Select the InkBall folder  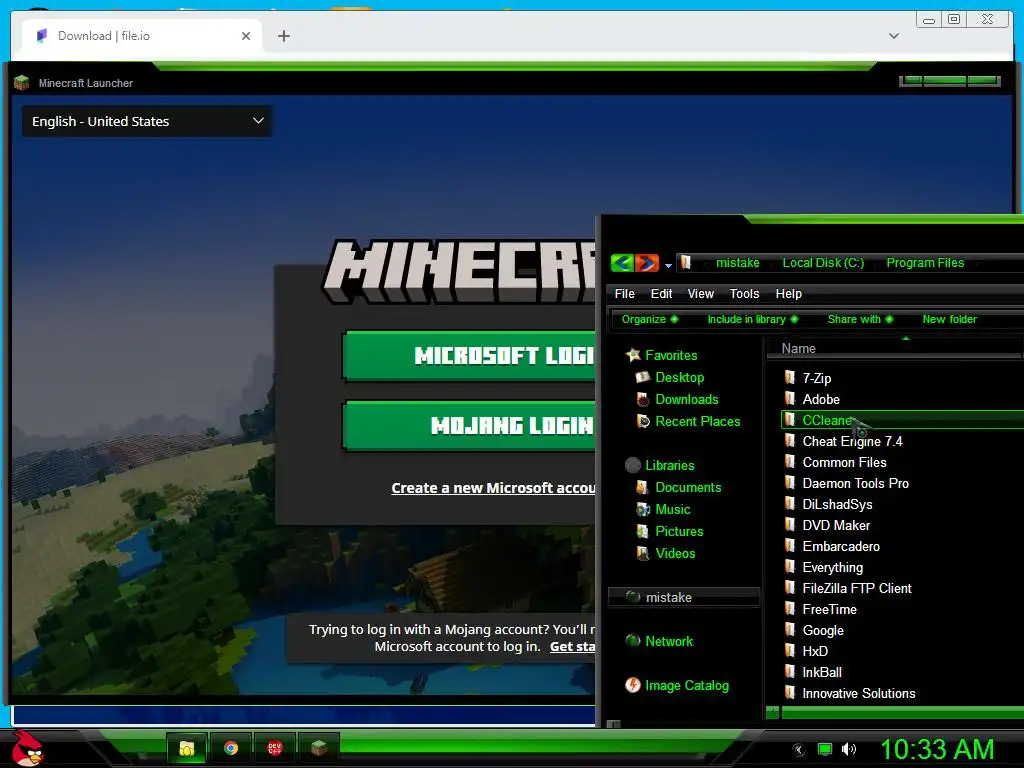[x=821, y=672]
